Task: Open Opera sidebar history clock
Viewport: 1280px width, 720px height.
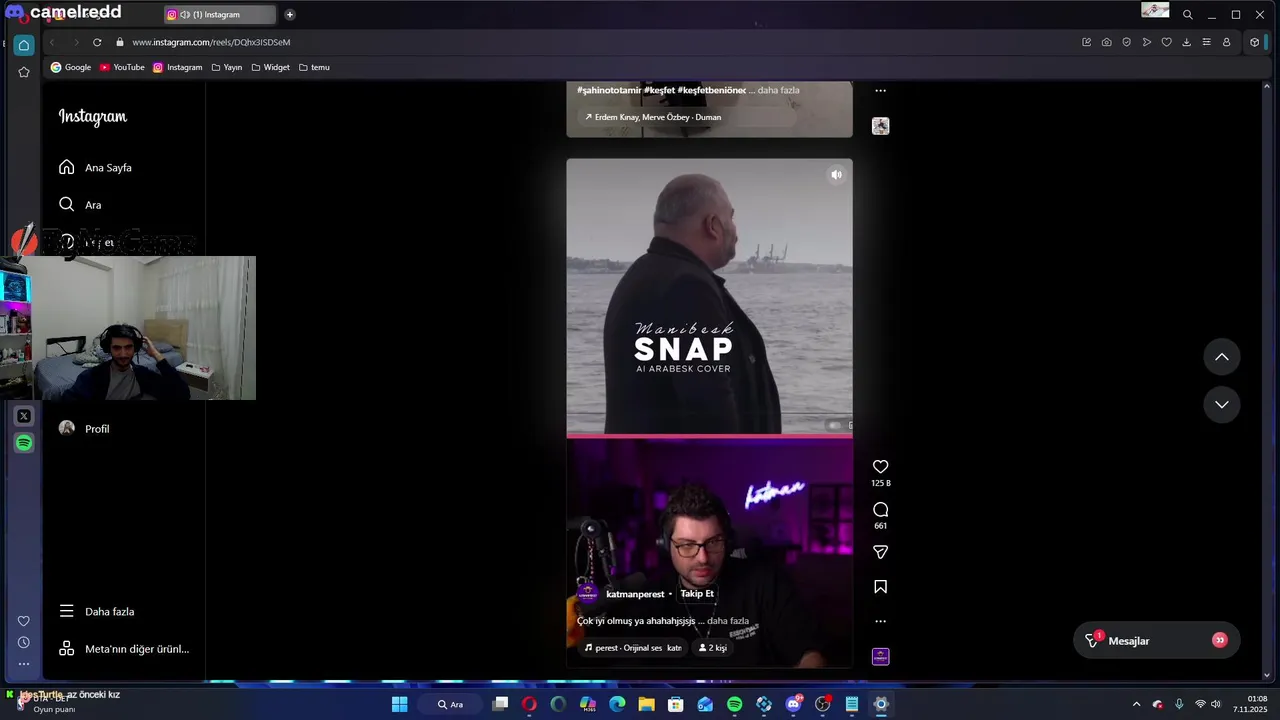Action: coord(24,642)
